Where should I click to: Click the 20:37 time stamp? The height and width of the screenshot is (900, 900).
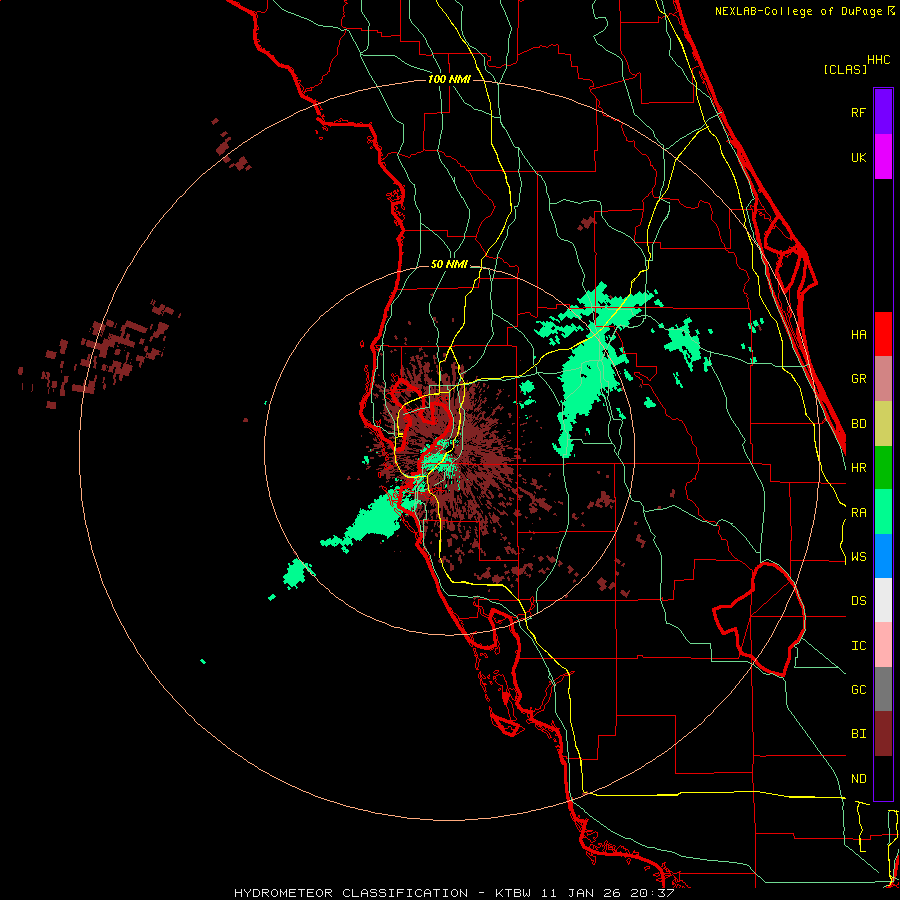(653, 893)
